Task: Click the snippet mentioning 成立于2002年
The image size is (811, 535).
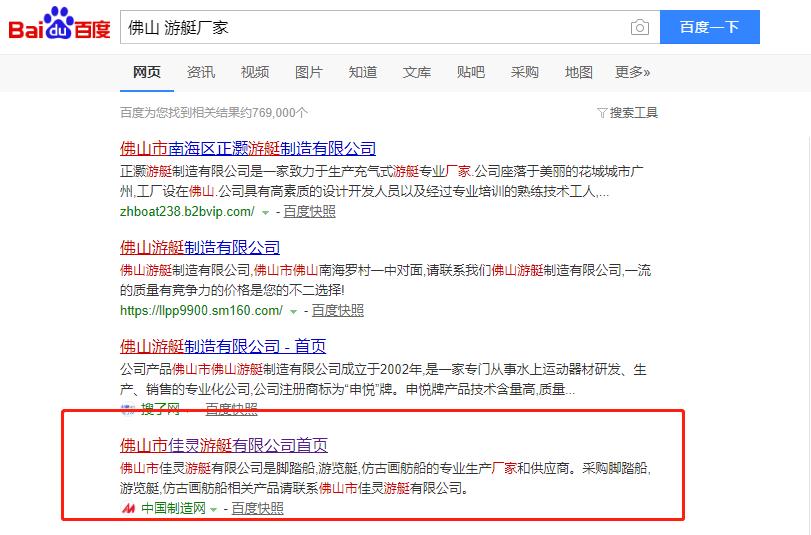Action: (x=383, y=379)
